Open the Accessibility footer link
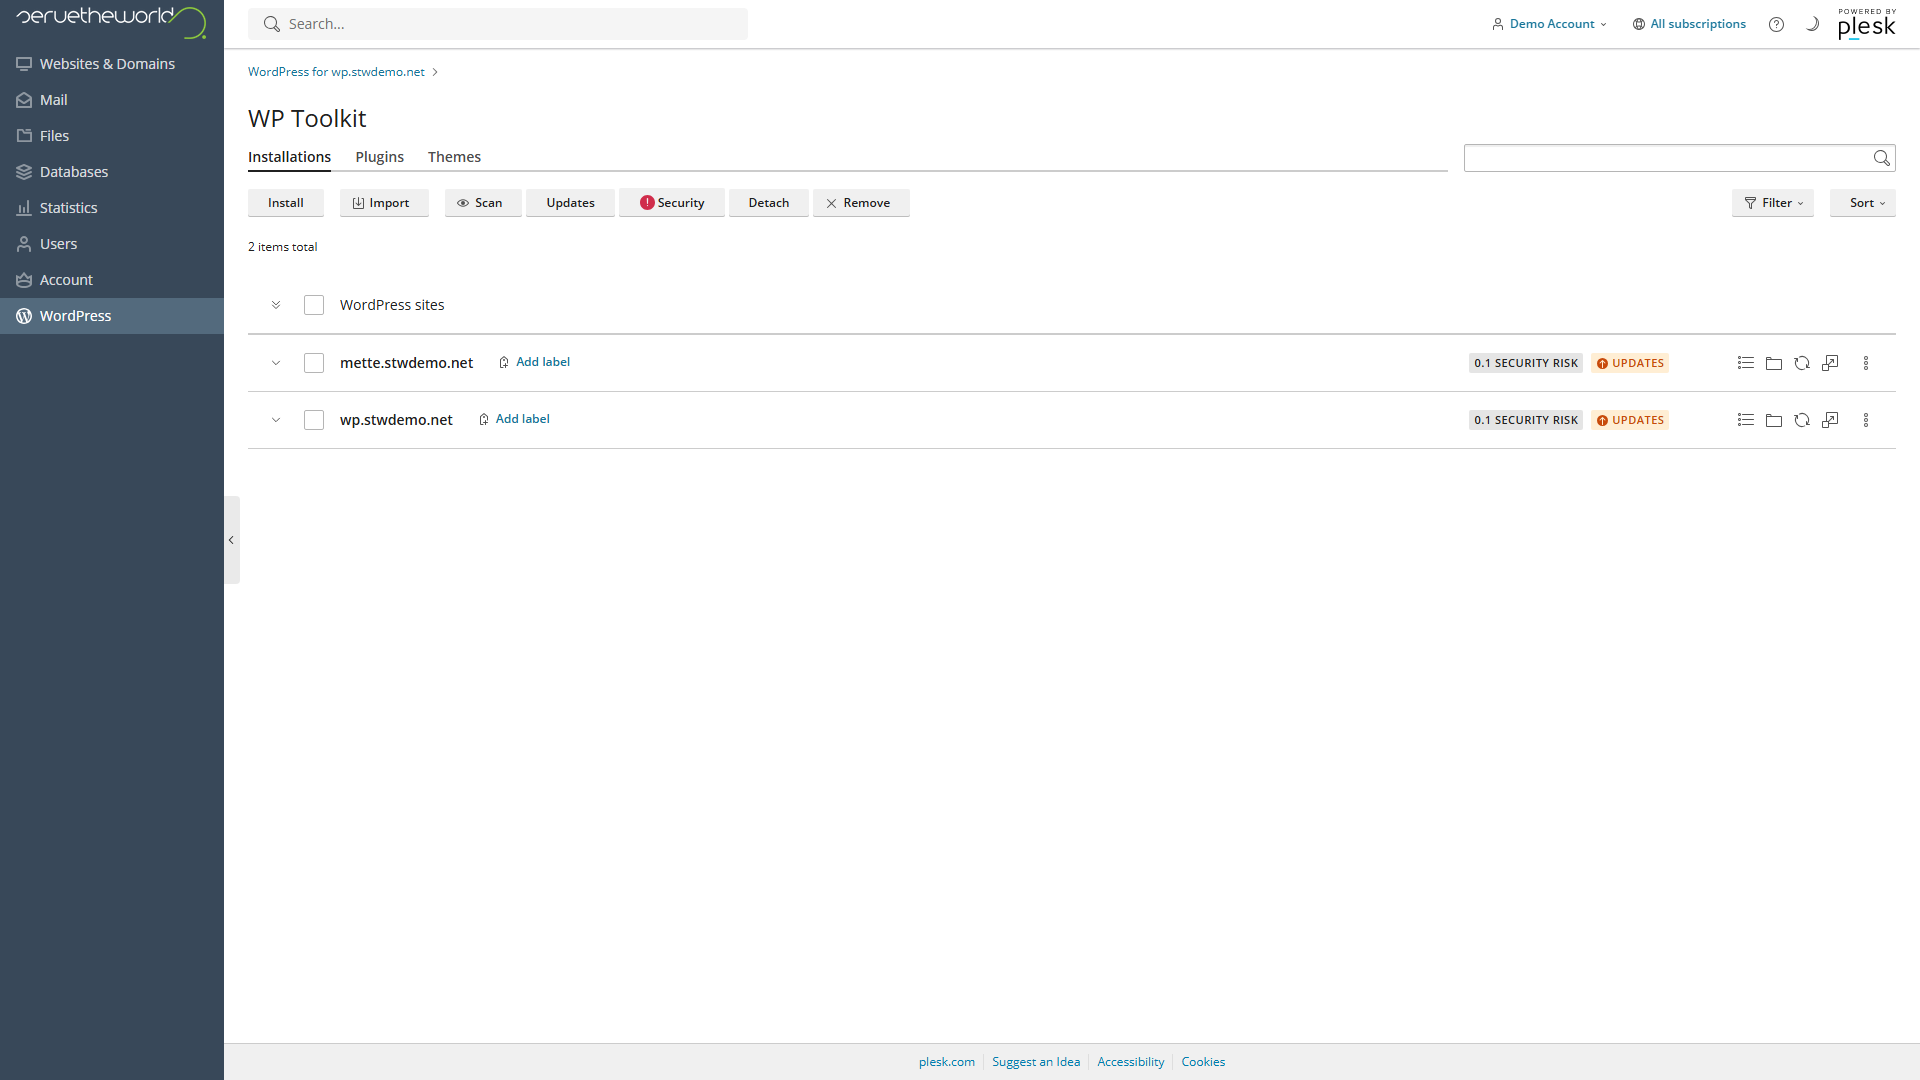 [1130, 1062]
